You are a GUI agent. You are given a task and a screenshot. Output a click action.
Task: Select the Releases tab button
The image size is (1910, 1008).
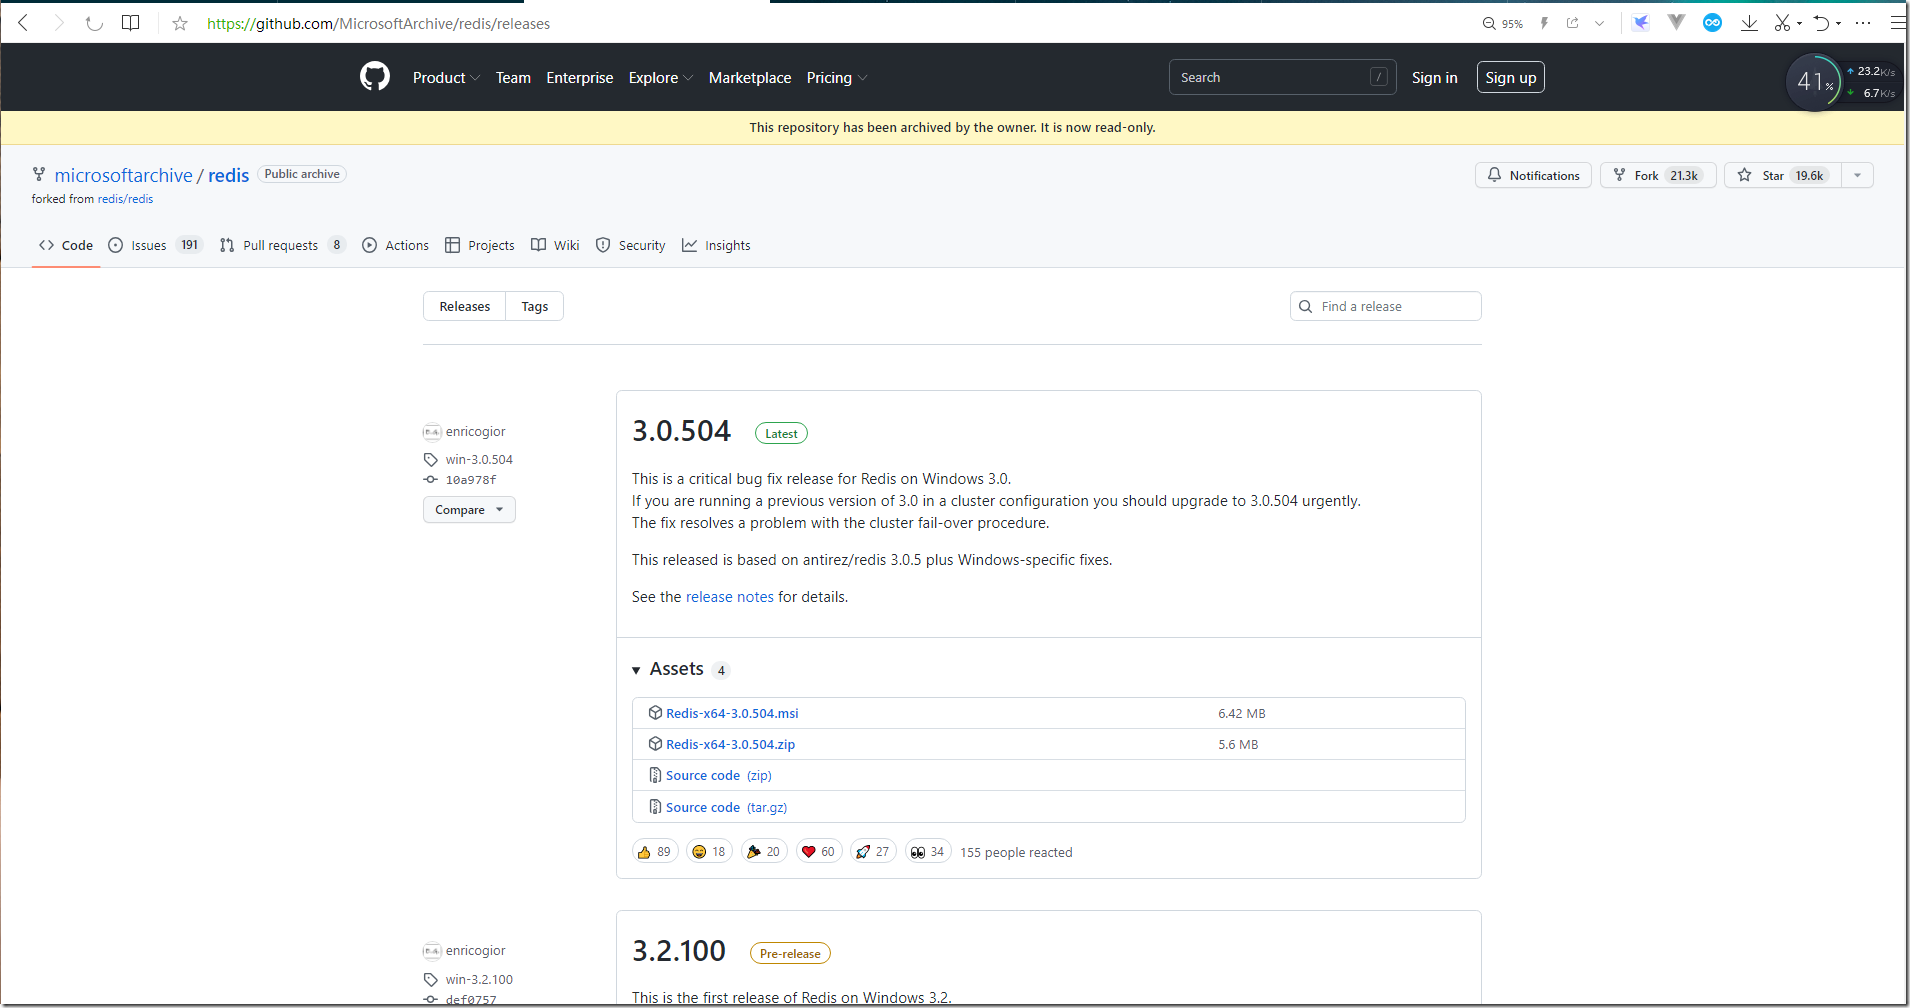tap(465, 306)
